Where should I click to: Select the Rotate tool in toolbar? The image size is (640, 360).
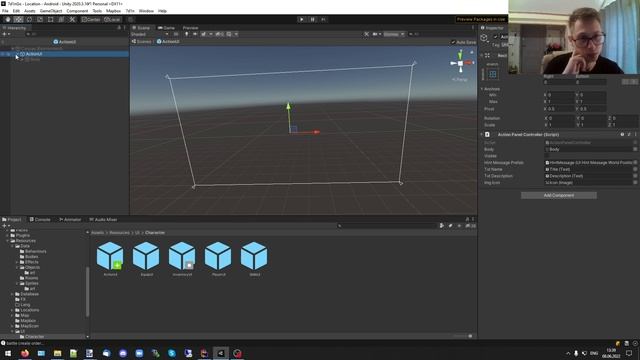(x=29, y=19)
